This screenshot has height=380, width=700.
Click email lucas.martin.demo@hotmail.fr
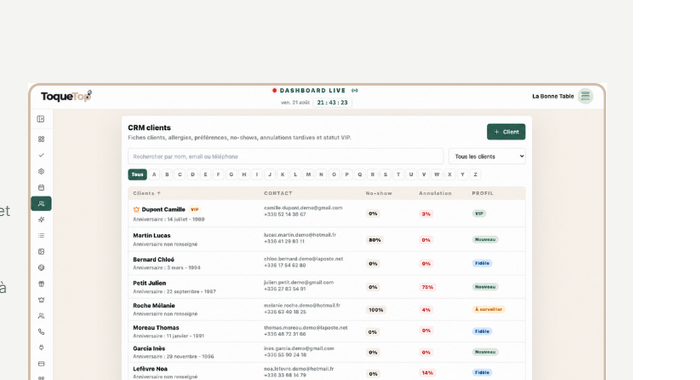(x=300, y=234)
